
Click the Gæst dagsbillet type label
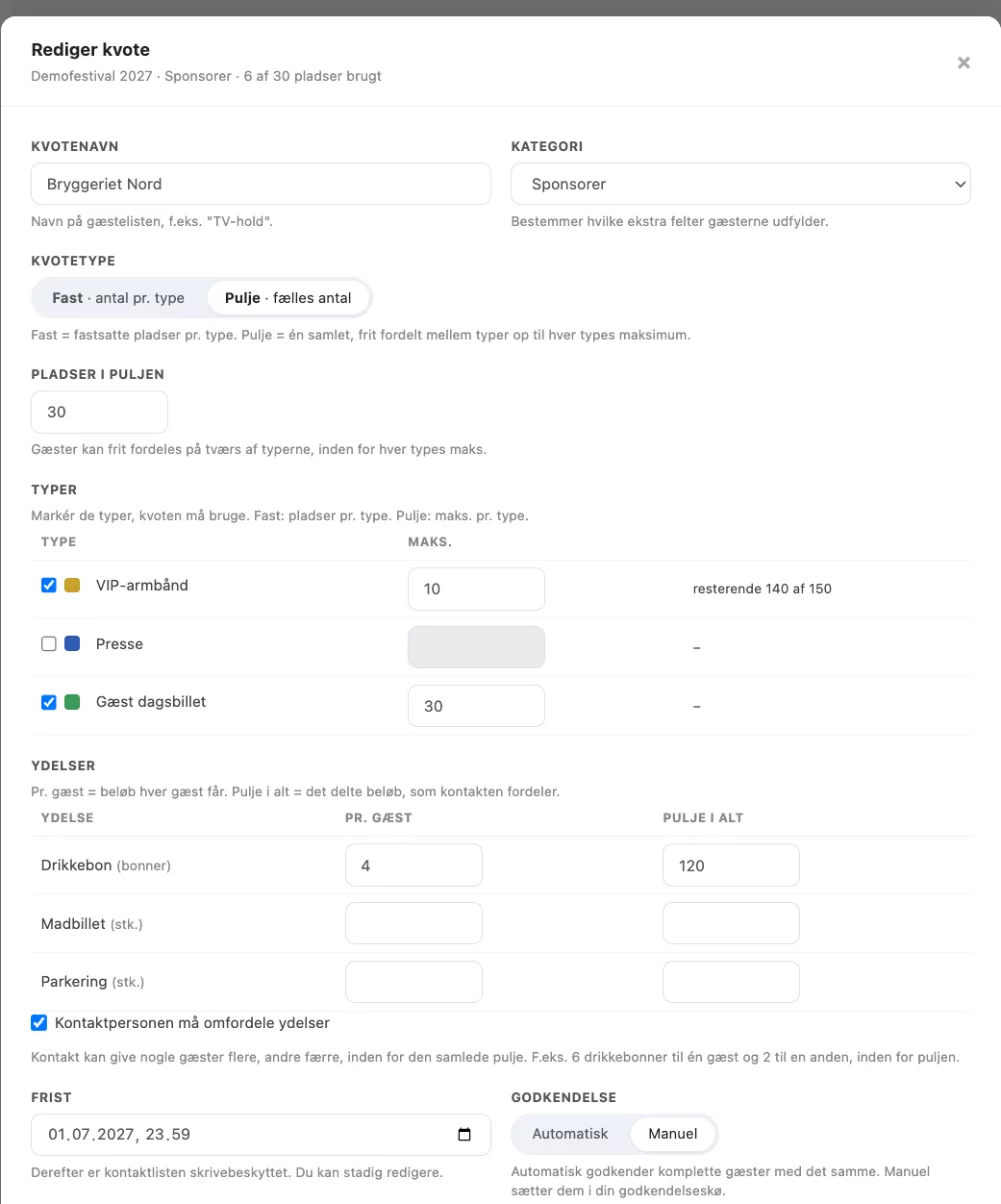click(151, 702)
